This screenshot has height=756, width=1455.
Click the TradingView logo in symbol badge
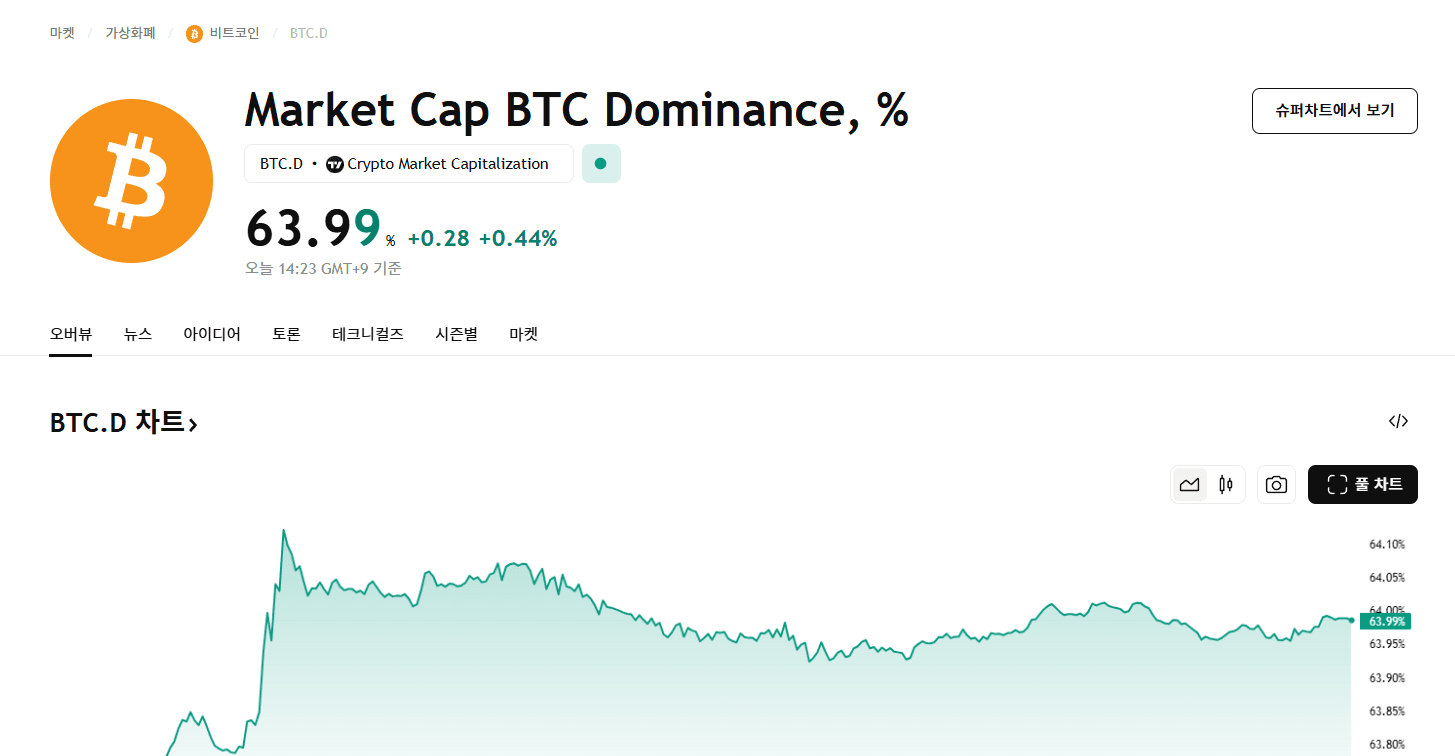pyautogui.click(x=335, y=164)
